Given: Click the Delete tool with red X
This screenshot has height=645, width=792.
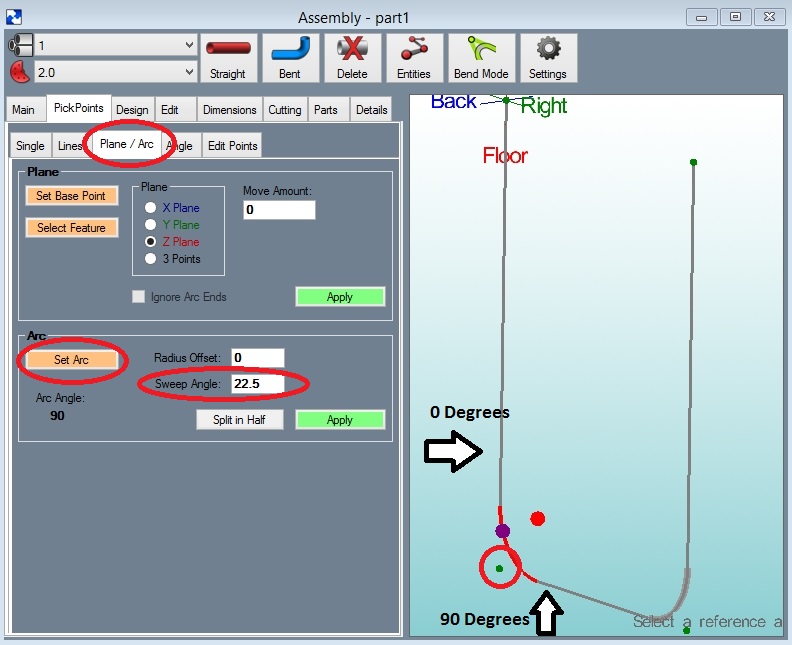Looking at the screenshot, I should click(x=353, y=58).
